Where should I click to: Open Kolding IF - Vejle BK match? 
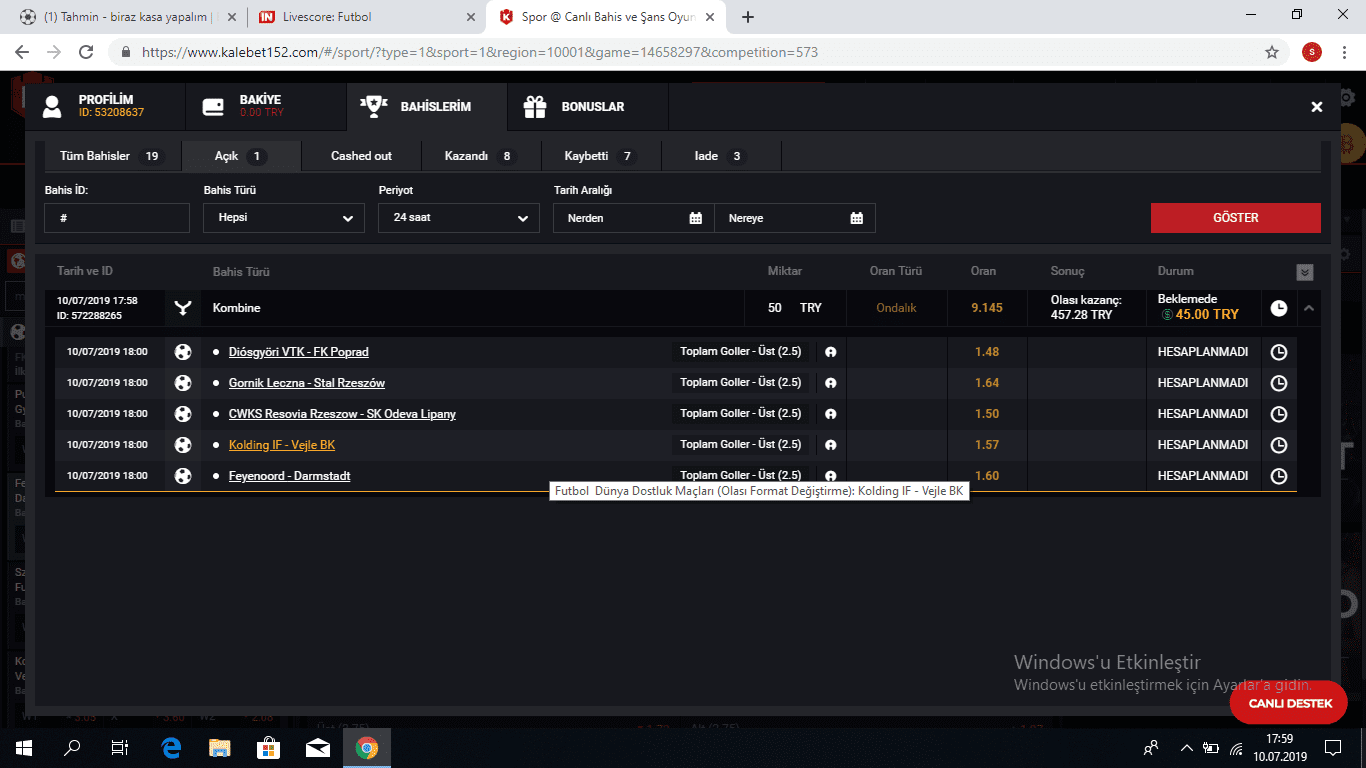point(281,445)
